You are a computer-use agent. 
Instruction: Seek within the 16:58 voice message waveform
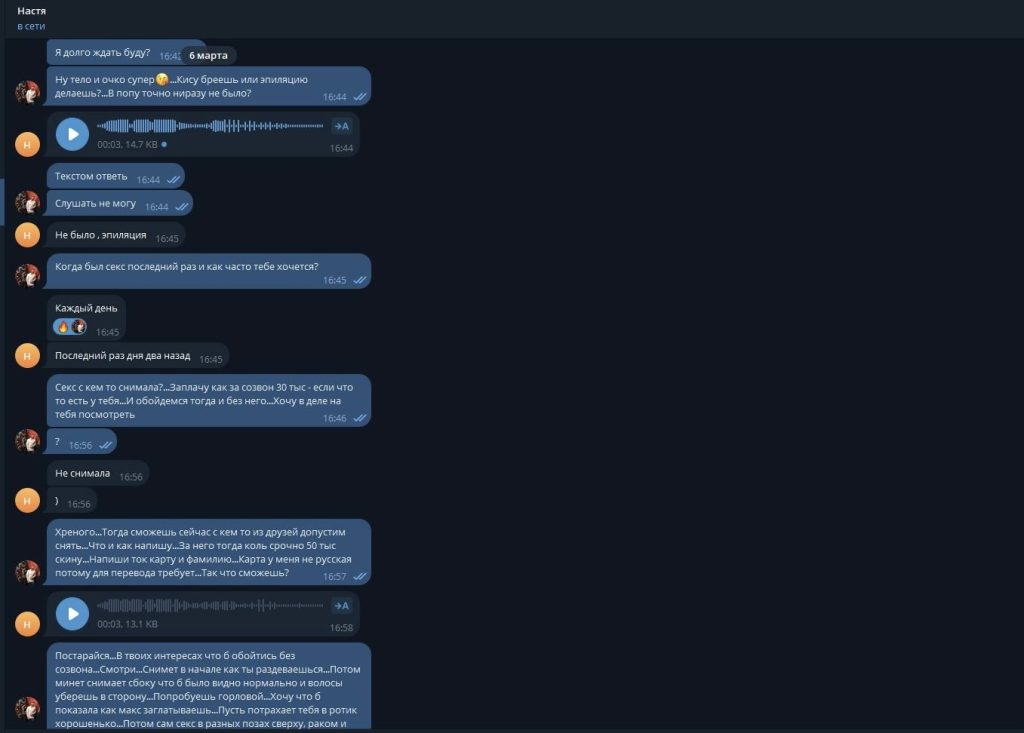click(x=210, y=605)
